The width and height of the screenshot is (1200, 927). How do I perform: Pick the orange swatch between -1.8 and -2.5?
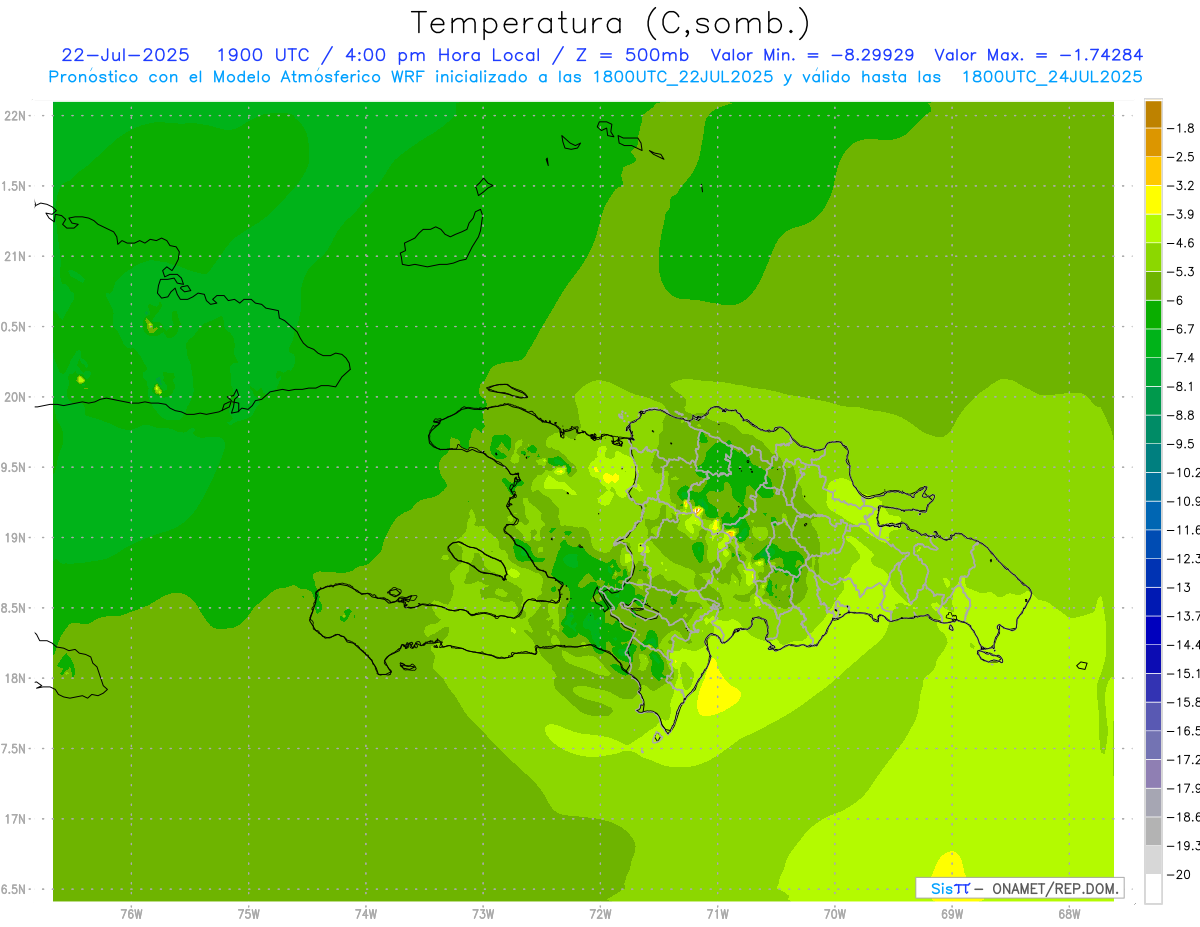tap(1153, 143)
